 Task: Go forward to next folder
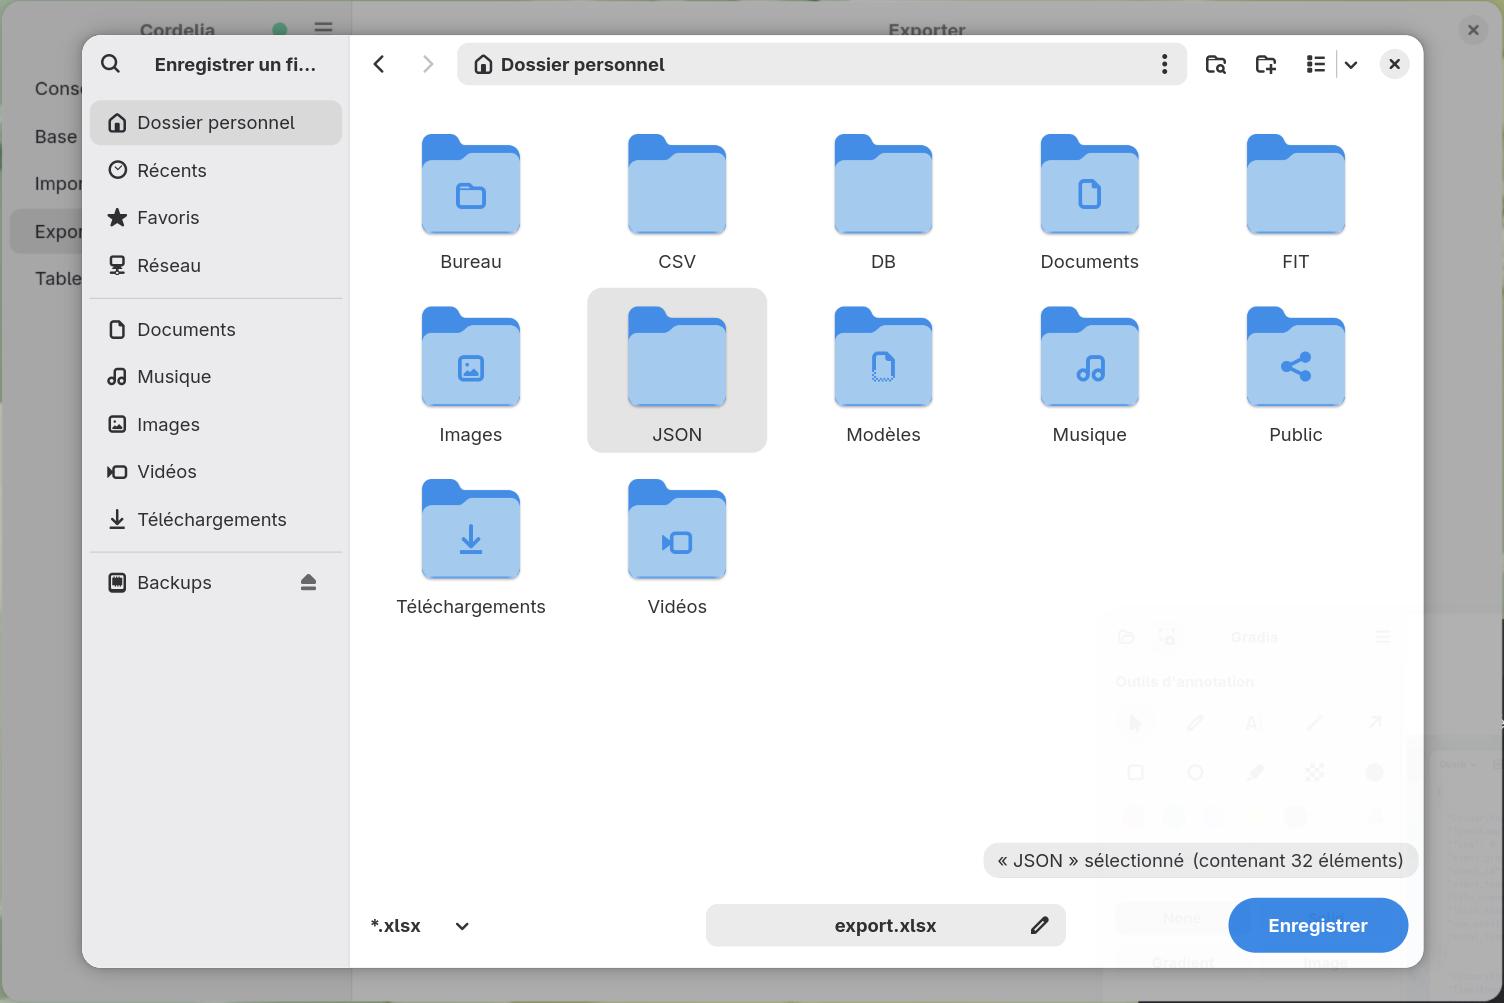[x=428, y=64]
